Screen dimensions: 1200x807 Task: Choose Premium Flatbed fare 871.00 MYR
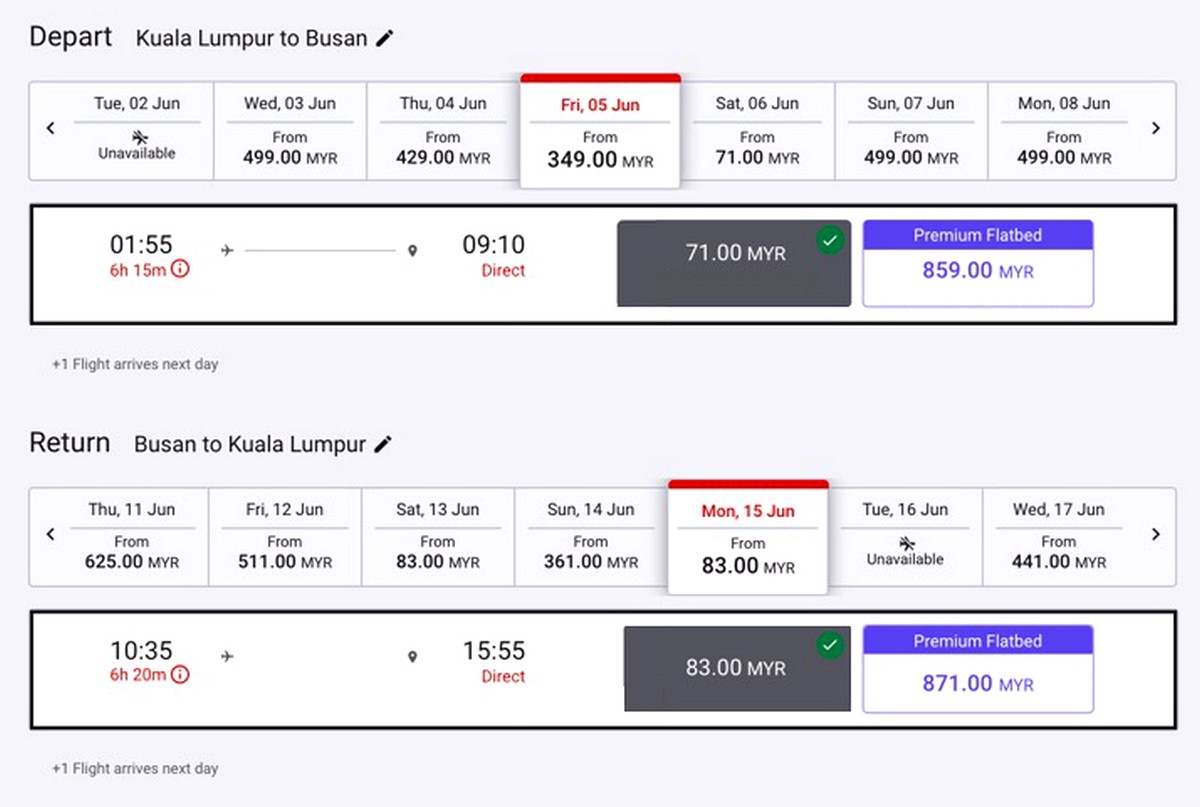click(x=978, y=669)
